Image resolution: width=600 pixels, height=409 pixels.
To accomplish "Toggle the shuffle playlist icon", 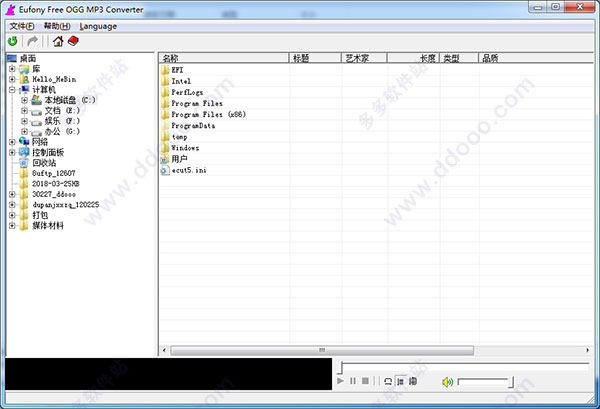I will (413, 381).
